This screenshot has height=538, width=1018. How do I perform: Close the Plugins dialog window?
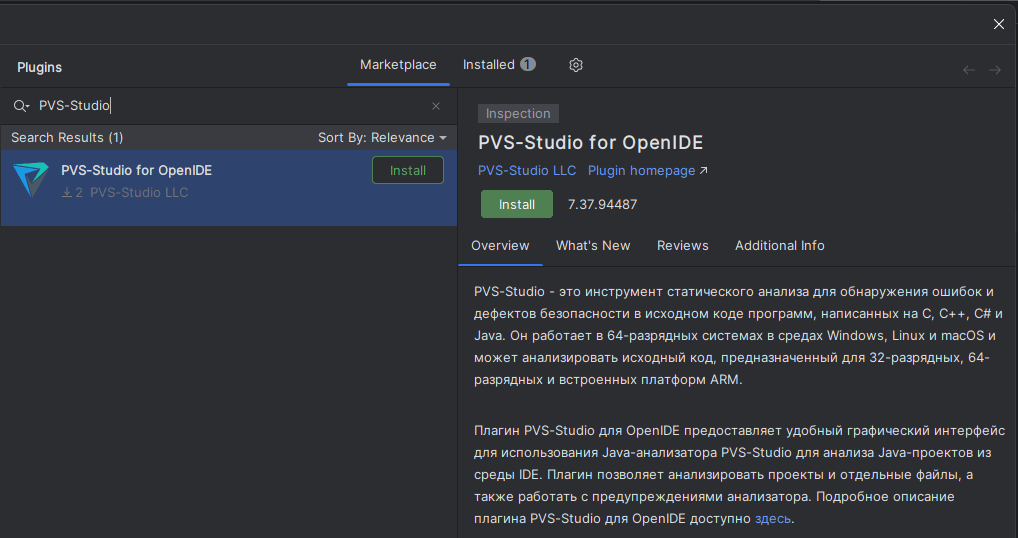[x=998, y=24]
